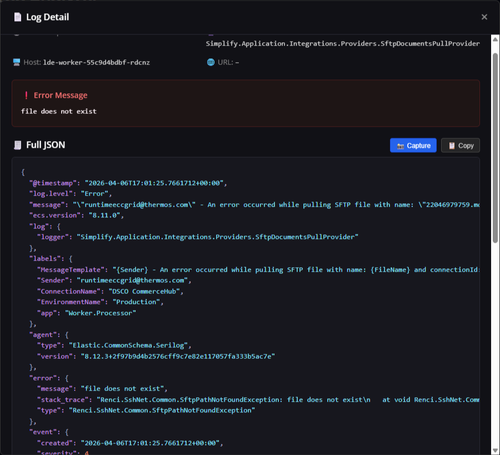
Task: Click the "ConnectionName" DSCO CommerceHub line
Action: (x=110, y=291)
